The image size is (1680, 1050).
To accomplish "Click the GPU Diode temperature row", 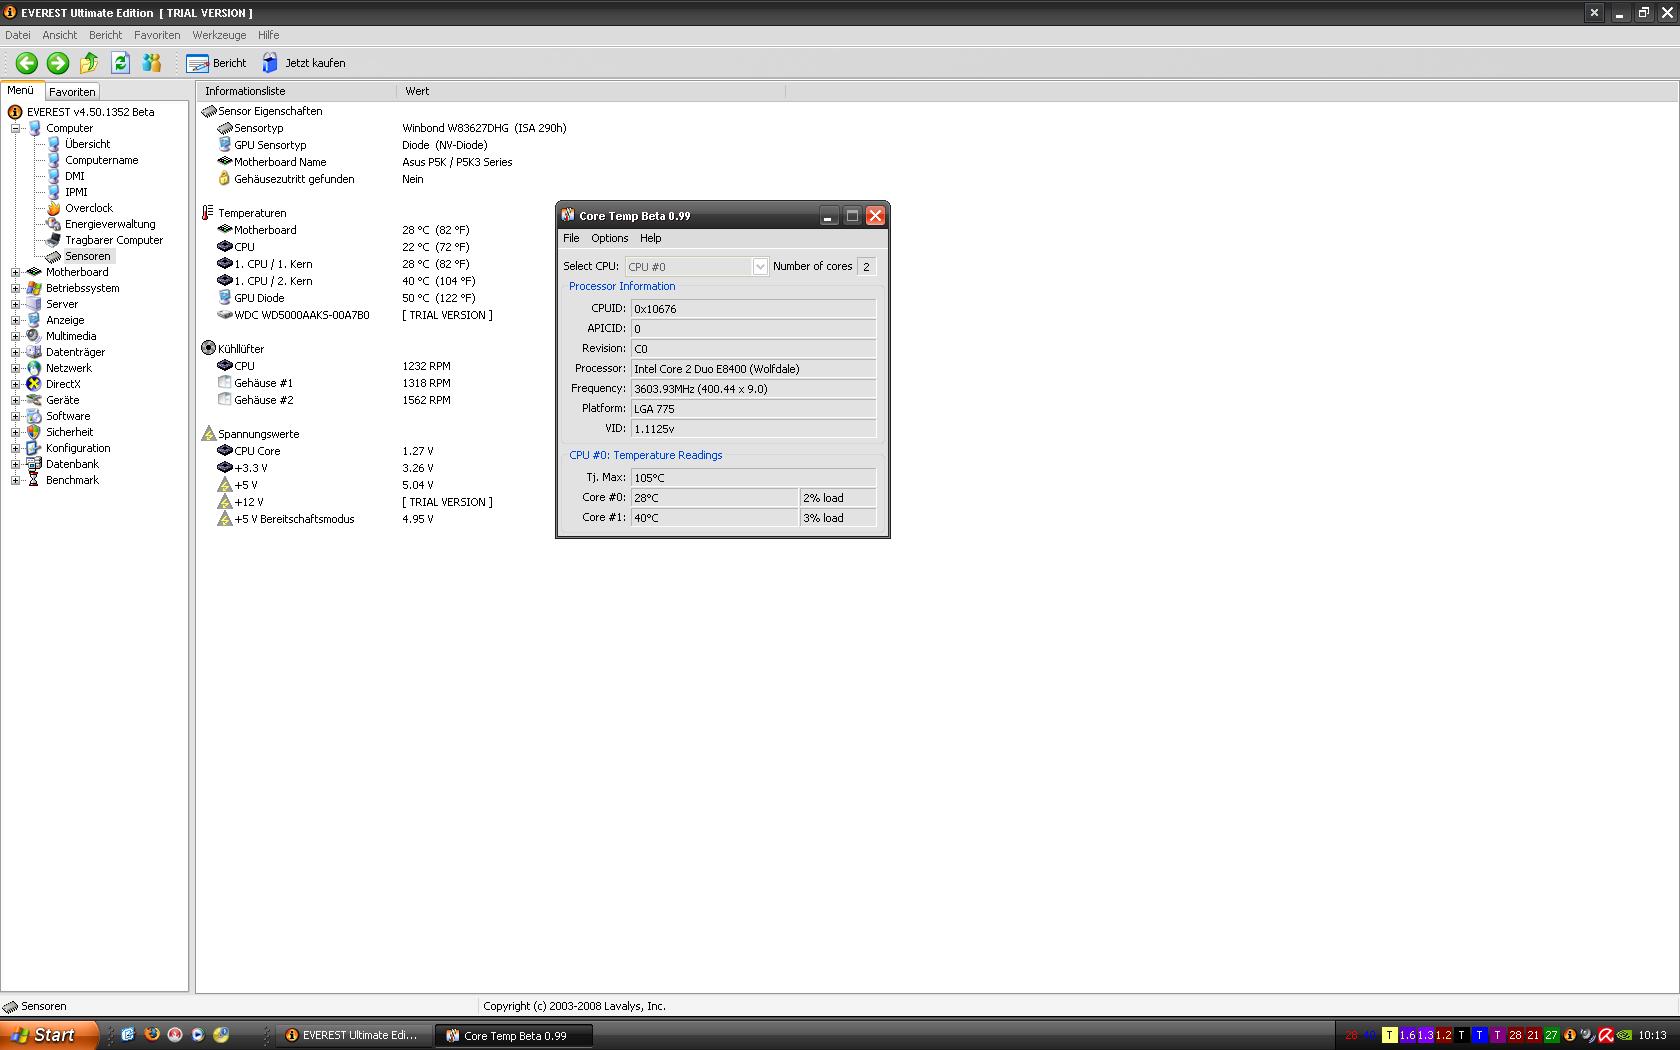I will 346,298.
